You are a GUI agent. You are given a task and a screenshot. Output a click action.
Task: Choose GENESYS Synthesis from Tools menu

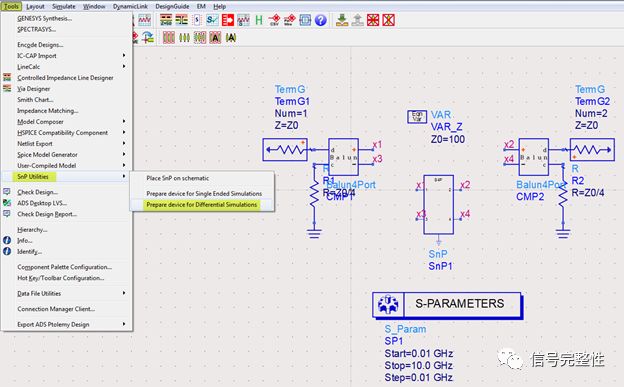click(67, 18)
